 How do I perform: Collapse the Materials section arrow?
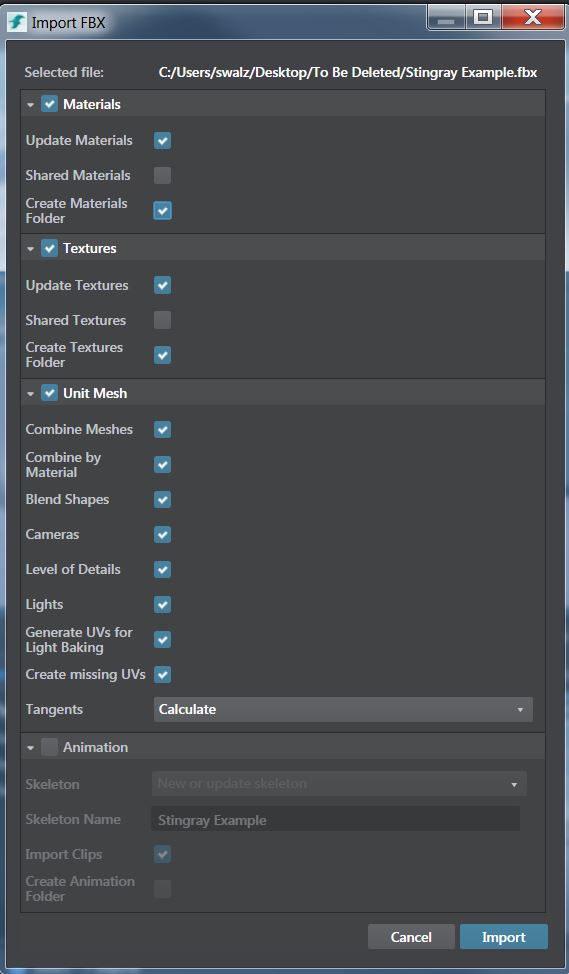click(30, 105)
